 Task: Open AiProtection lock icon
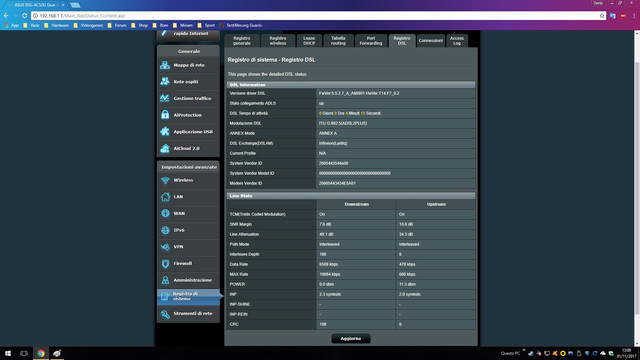pyautogui.click(x=165, y=115)
